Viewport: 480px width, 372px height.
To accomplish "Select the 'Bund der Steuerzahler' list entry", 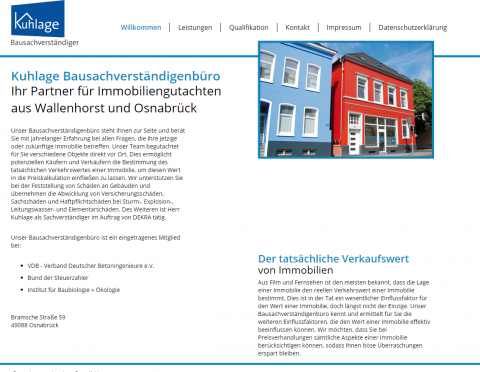I will [58, 278].
